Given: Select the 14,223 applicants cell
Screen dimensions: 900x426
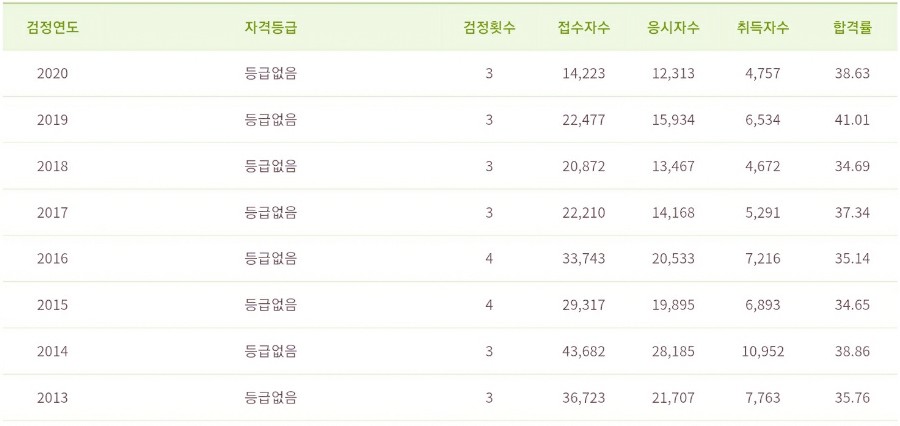Looking at the screenshot, I should coord(584,74).
